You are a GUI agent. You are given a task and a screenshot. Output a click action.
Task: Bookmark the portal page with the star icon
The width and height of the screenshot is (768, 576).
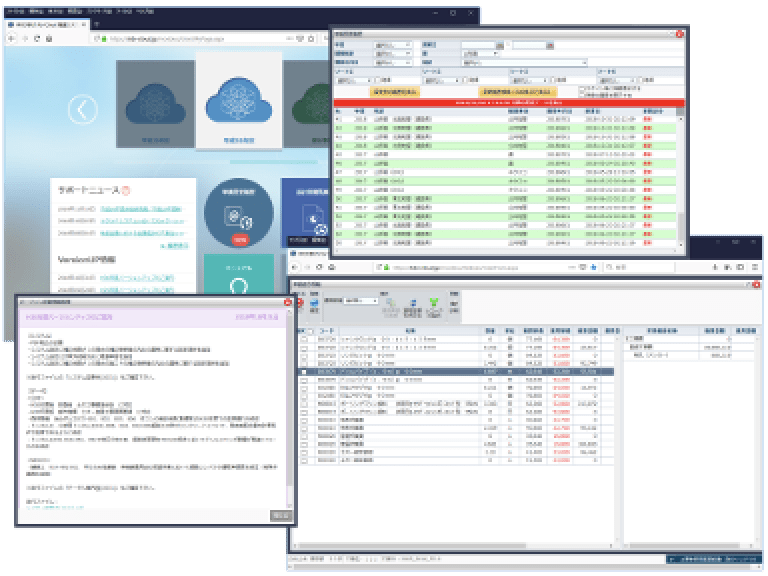coord(311,38)
